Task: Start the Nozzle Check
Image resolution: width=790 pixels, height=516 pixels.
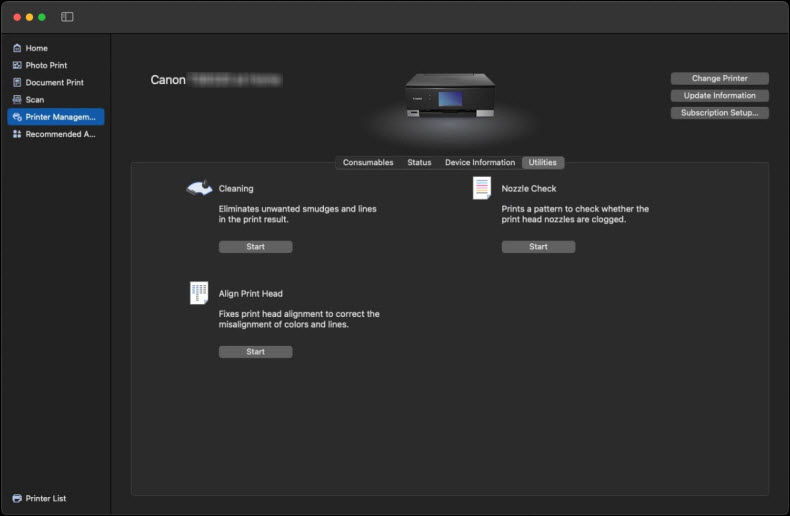Action: (x=538, y=246)
